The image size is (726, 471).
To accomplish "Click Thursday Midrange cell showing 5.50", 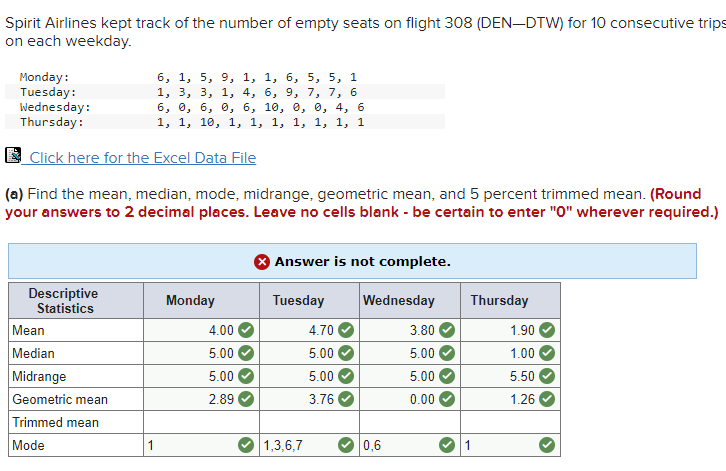I will pyautogui.click(x=510, y=376).
